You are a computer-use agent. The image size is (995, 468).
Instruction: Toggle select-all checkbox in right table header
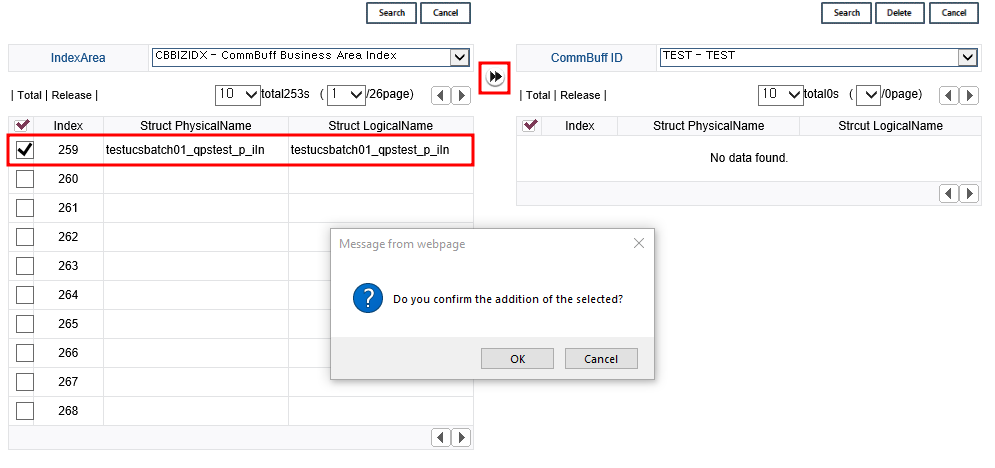pyautogui.click(x=530, y=126)
